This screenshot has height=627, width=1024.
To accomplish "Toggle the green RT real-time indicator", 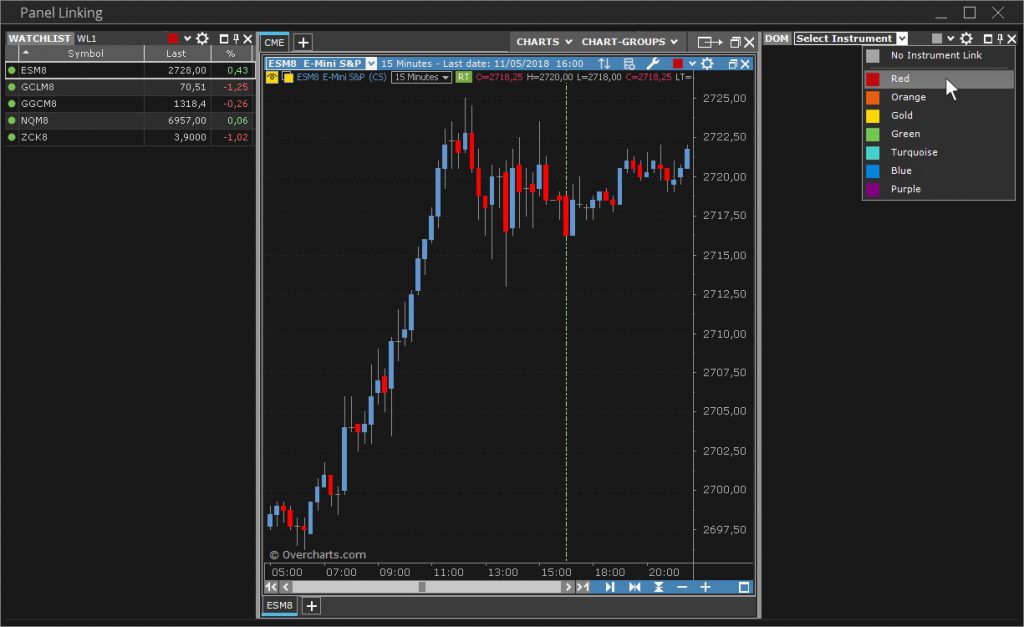I will 464,77.
